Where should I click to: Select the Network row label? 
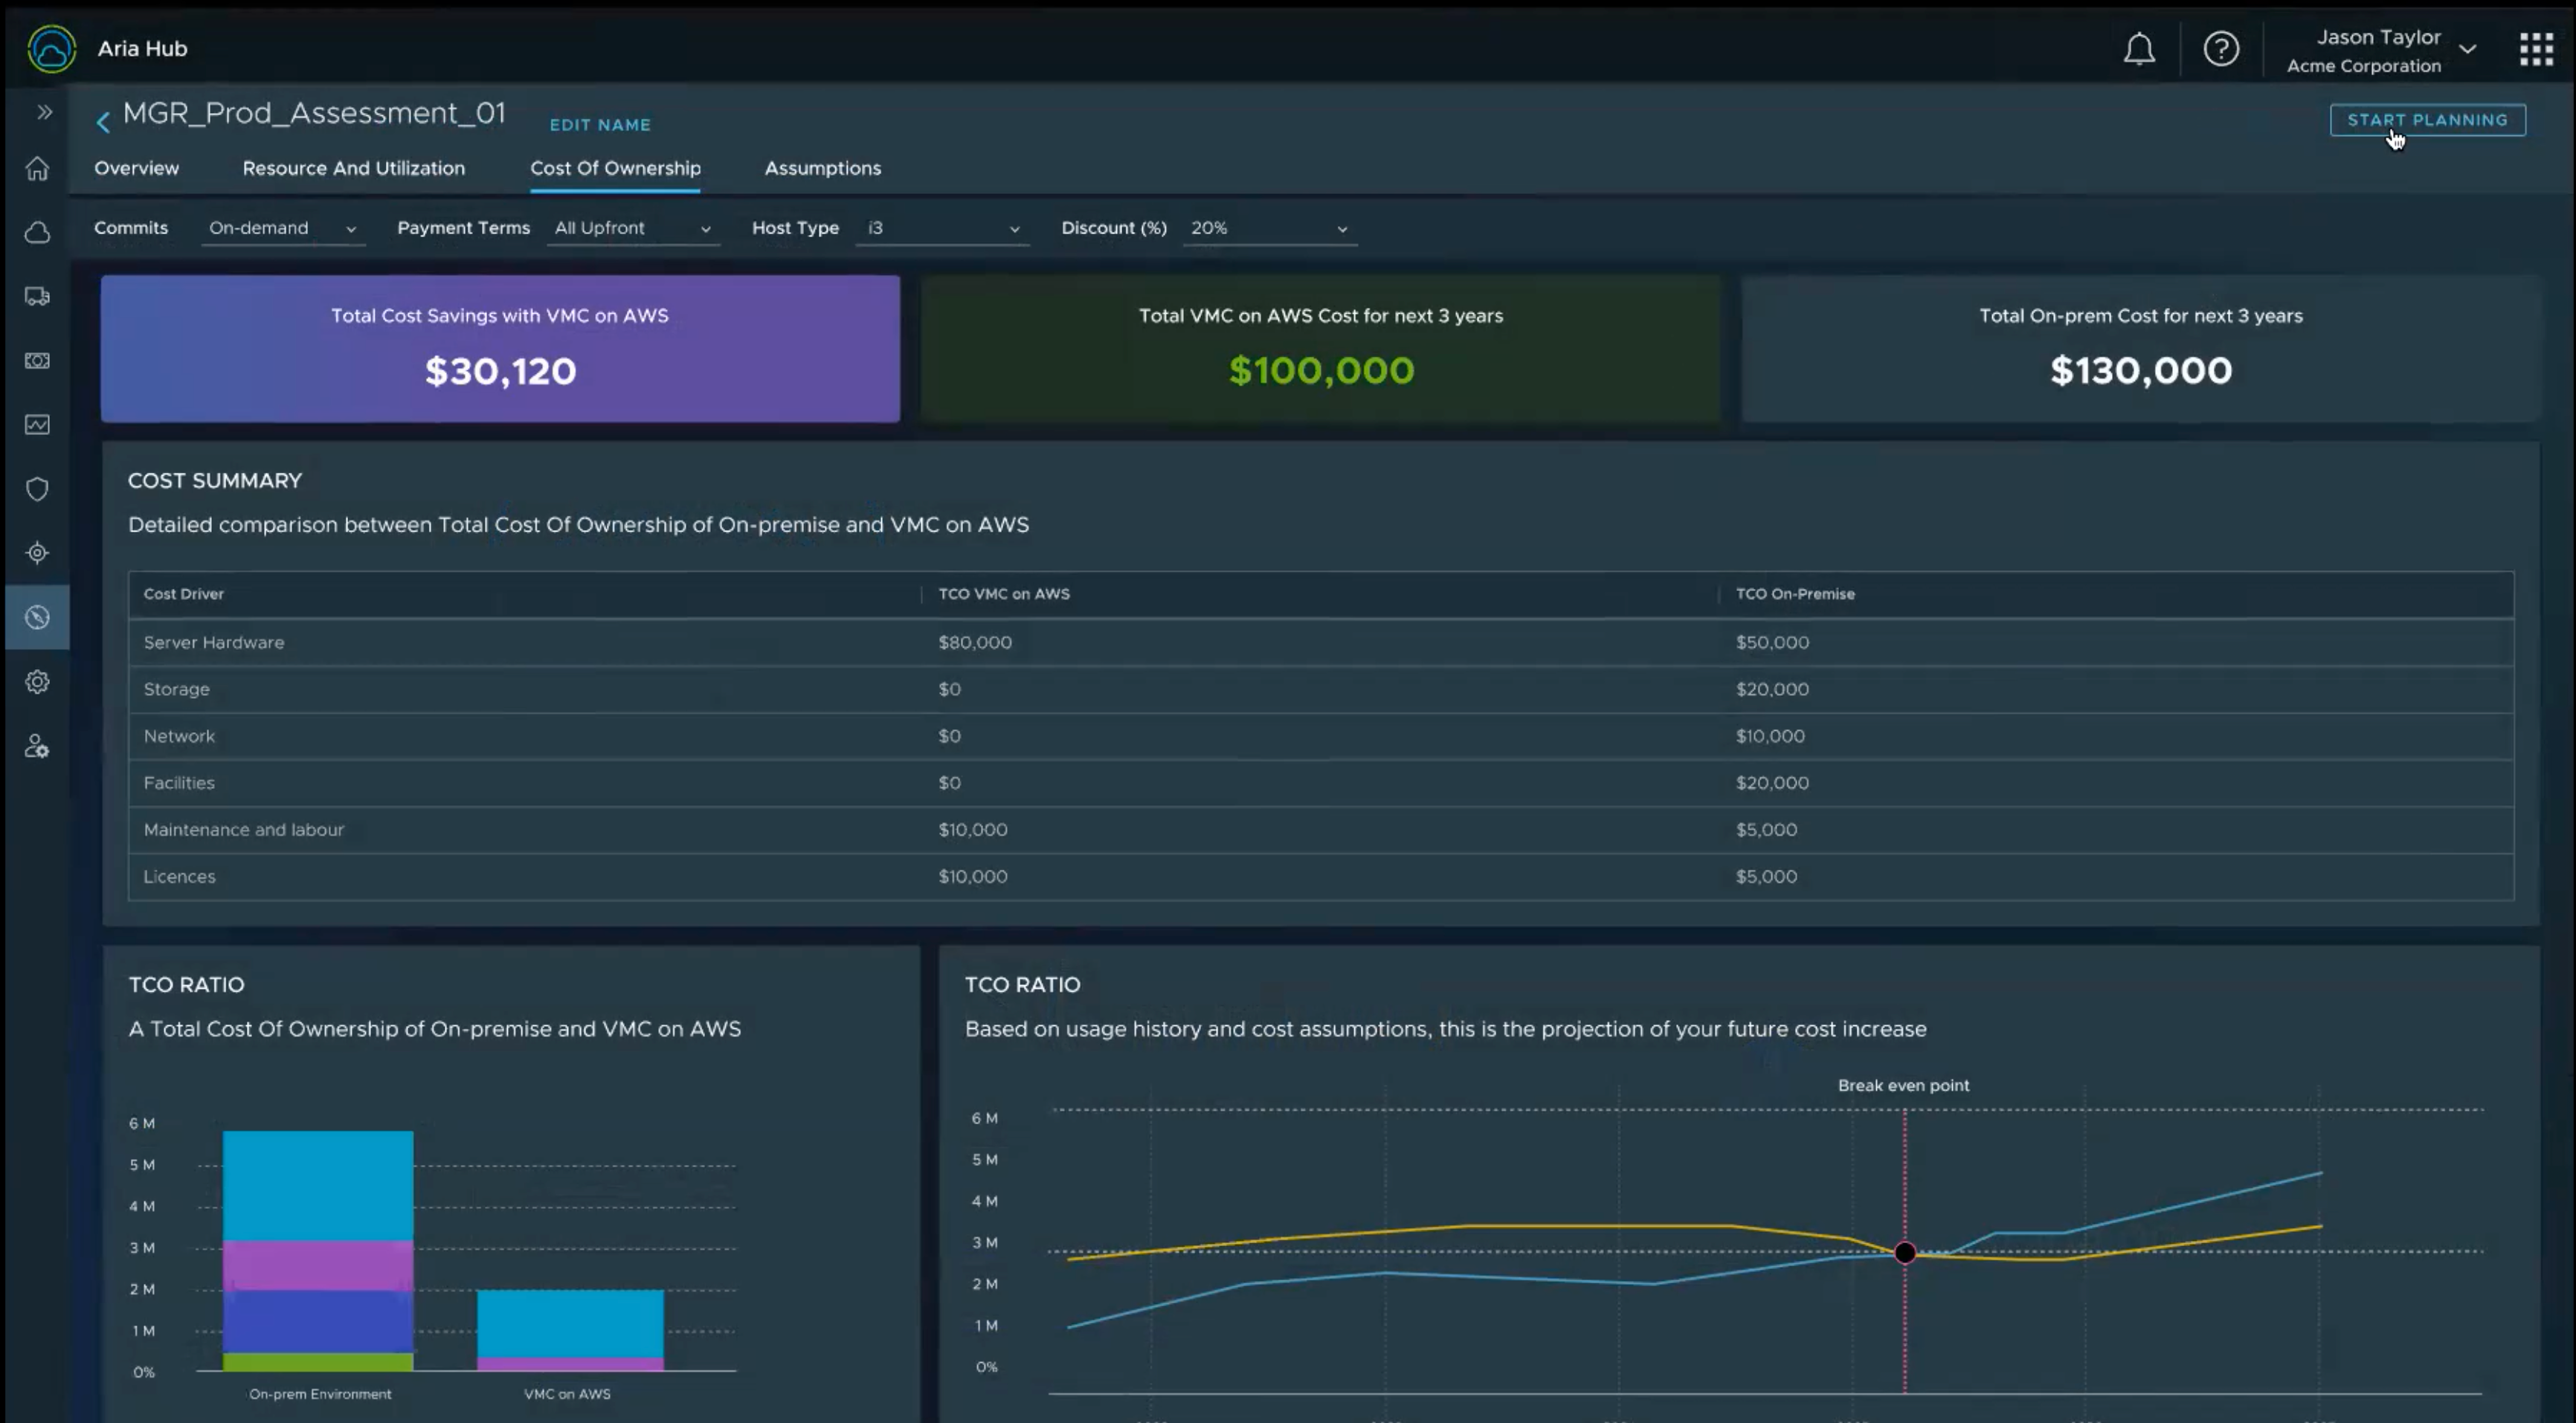pos(179,736)
